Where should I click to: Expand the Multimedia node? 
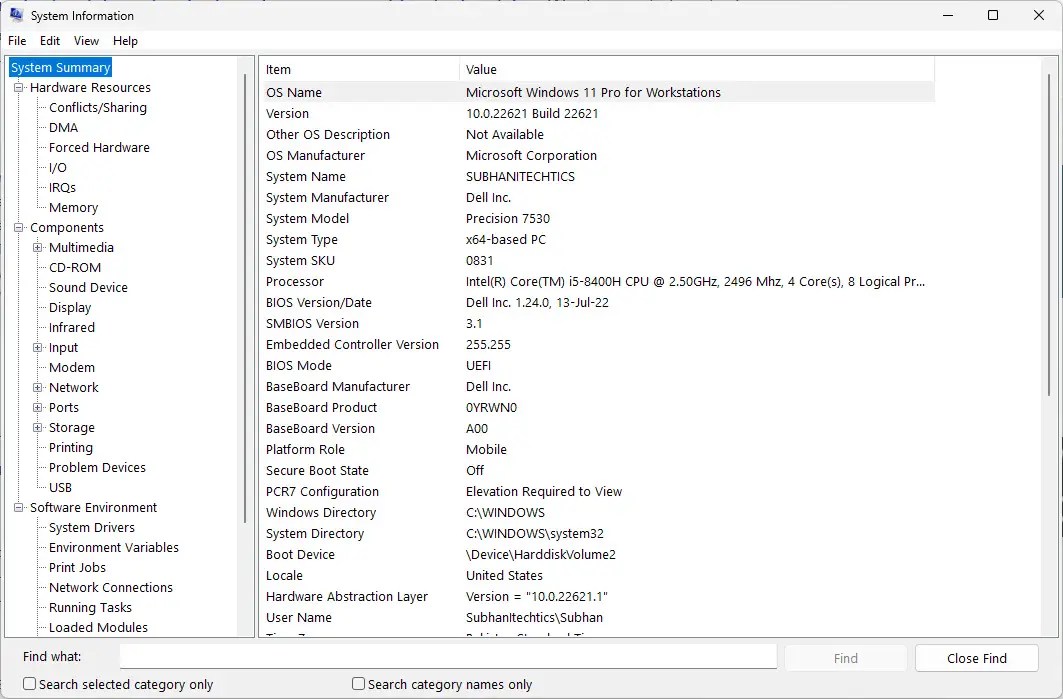[x=38, y=247]
